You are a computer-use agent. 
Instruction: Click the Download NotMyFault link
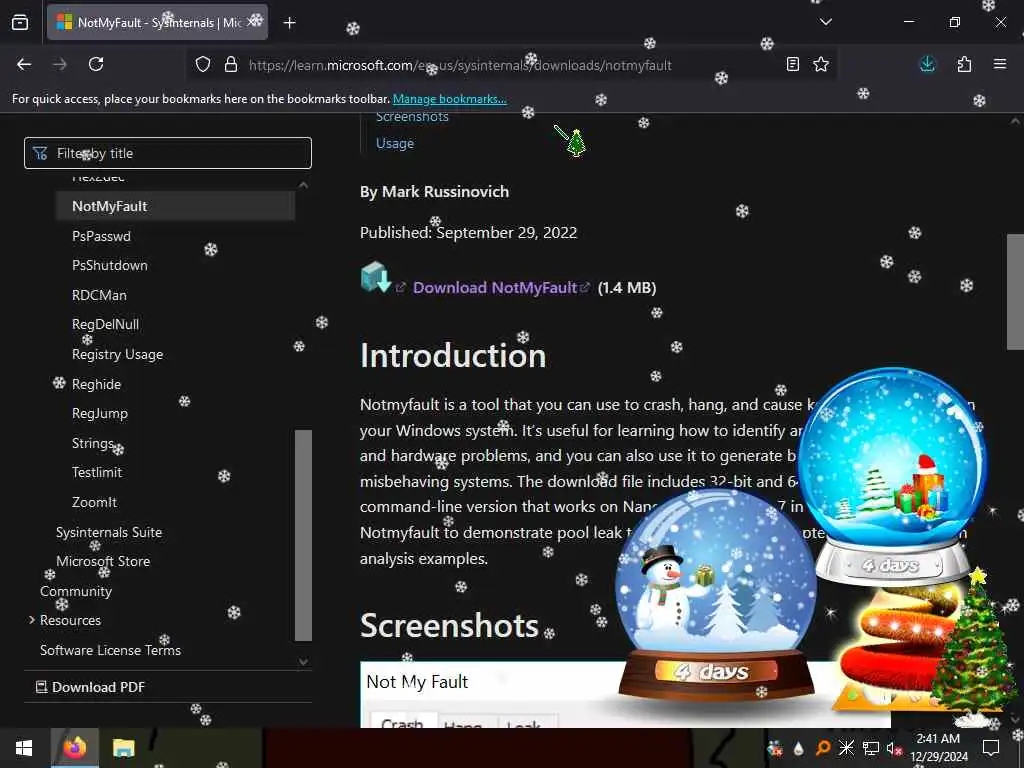click(494, 287)
